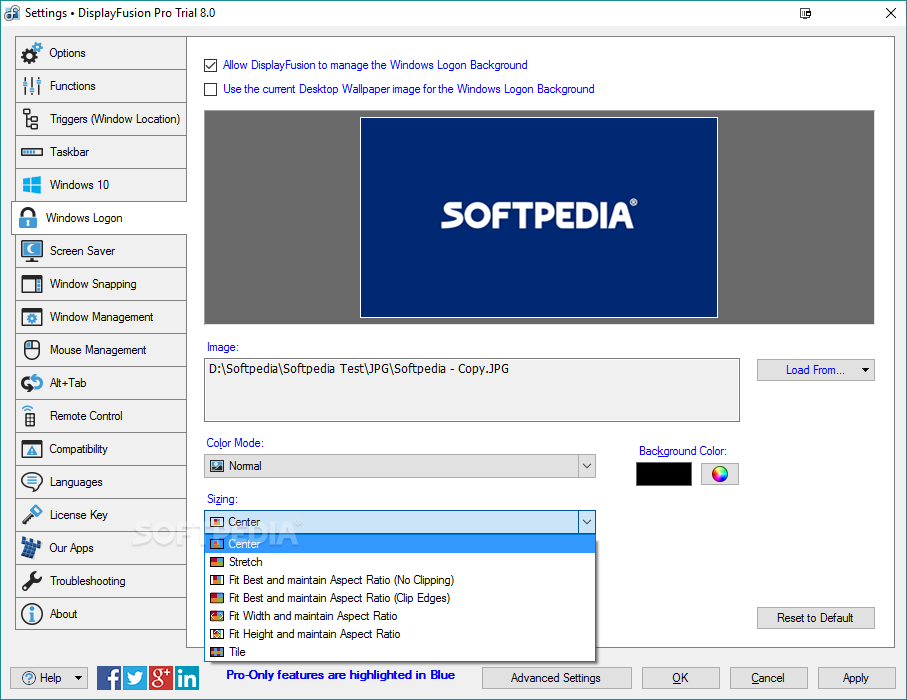Select the Functions sliders icon
Image resolution: width=907 pixels, height=700 pixels.
click(31, 86)
